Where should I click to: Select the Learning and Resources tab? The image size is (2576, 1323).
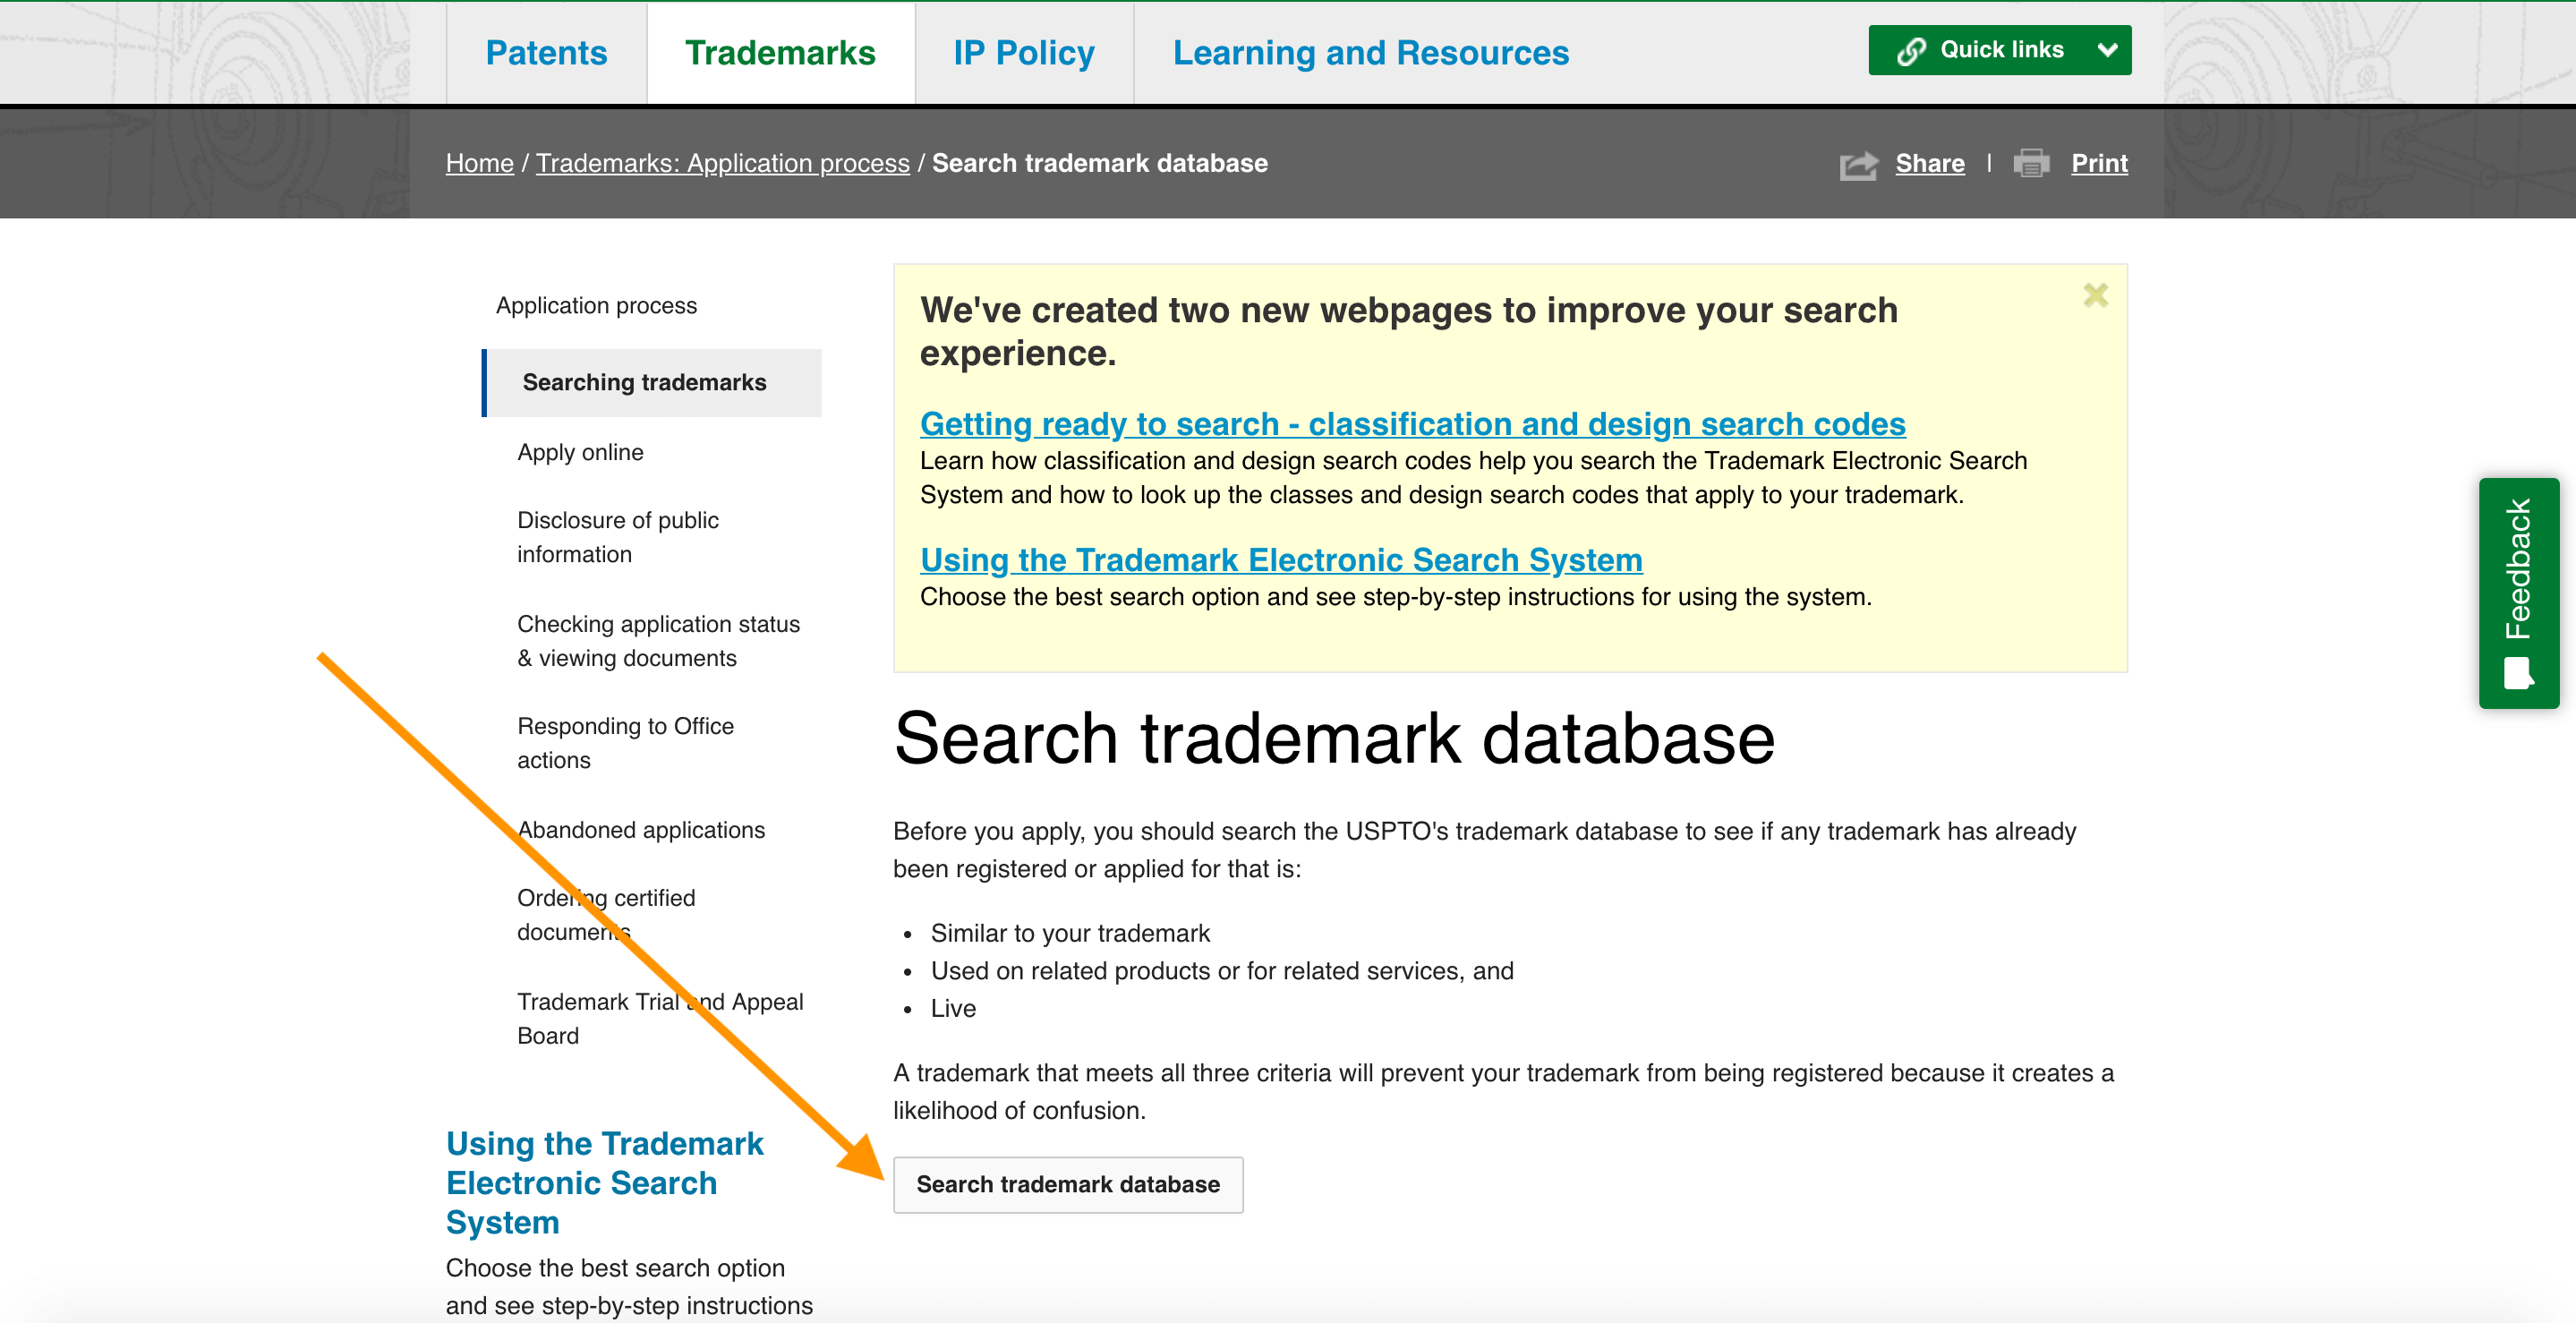1373,52
